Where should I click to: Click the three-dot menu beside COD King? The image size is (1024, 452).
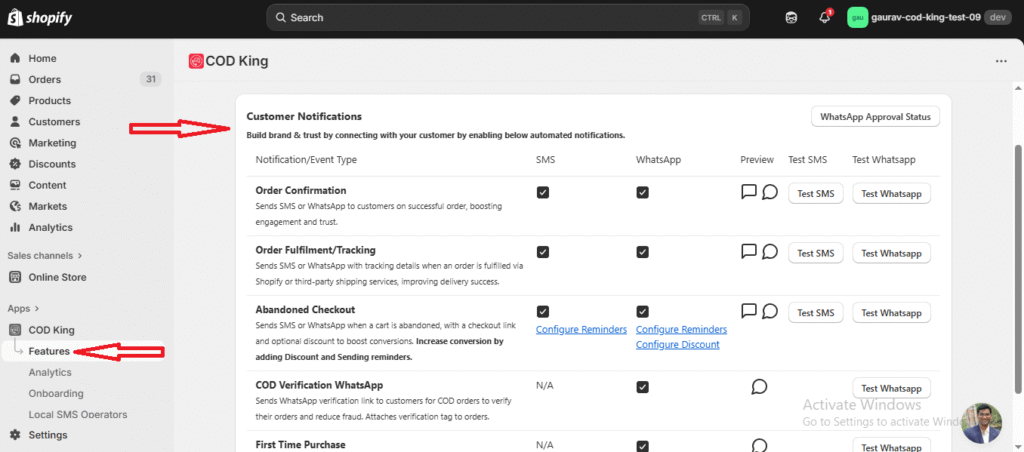point(1001,61)
